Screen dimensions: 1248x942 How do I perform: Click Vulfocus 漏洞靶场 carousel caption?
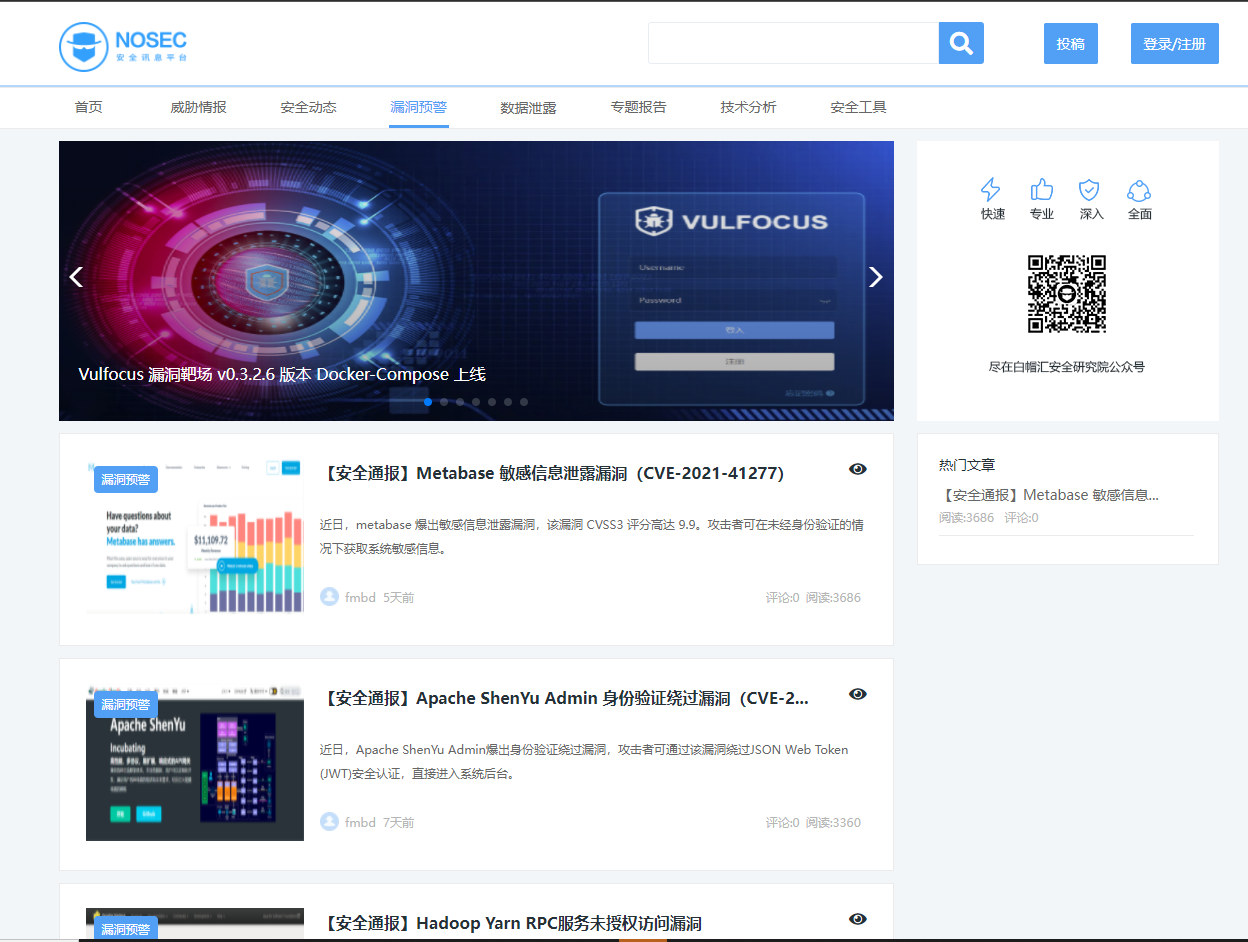(x=282, y=374)
